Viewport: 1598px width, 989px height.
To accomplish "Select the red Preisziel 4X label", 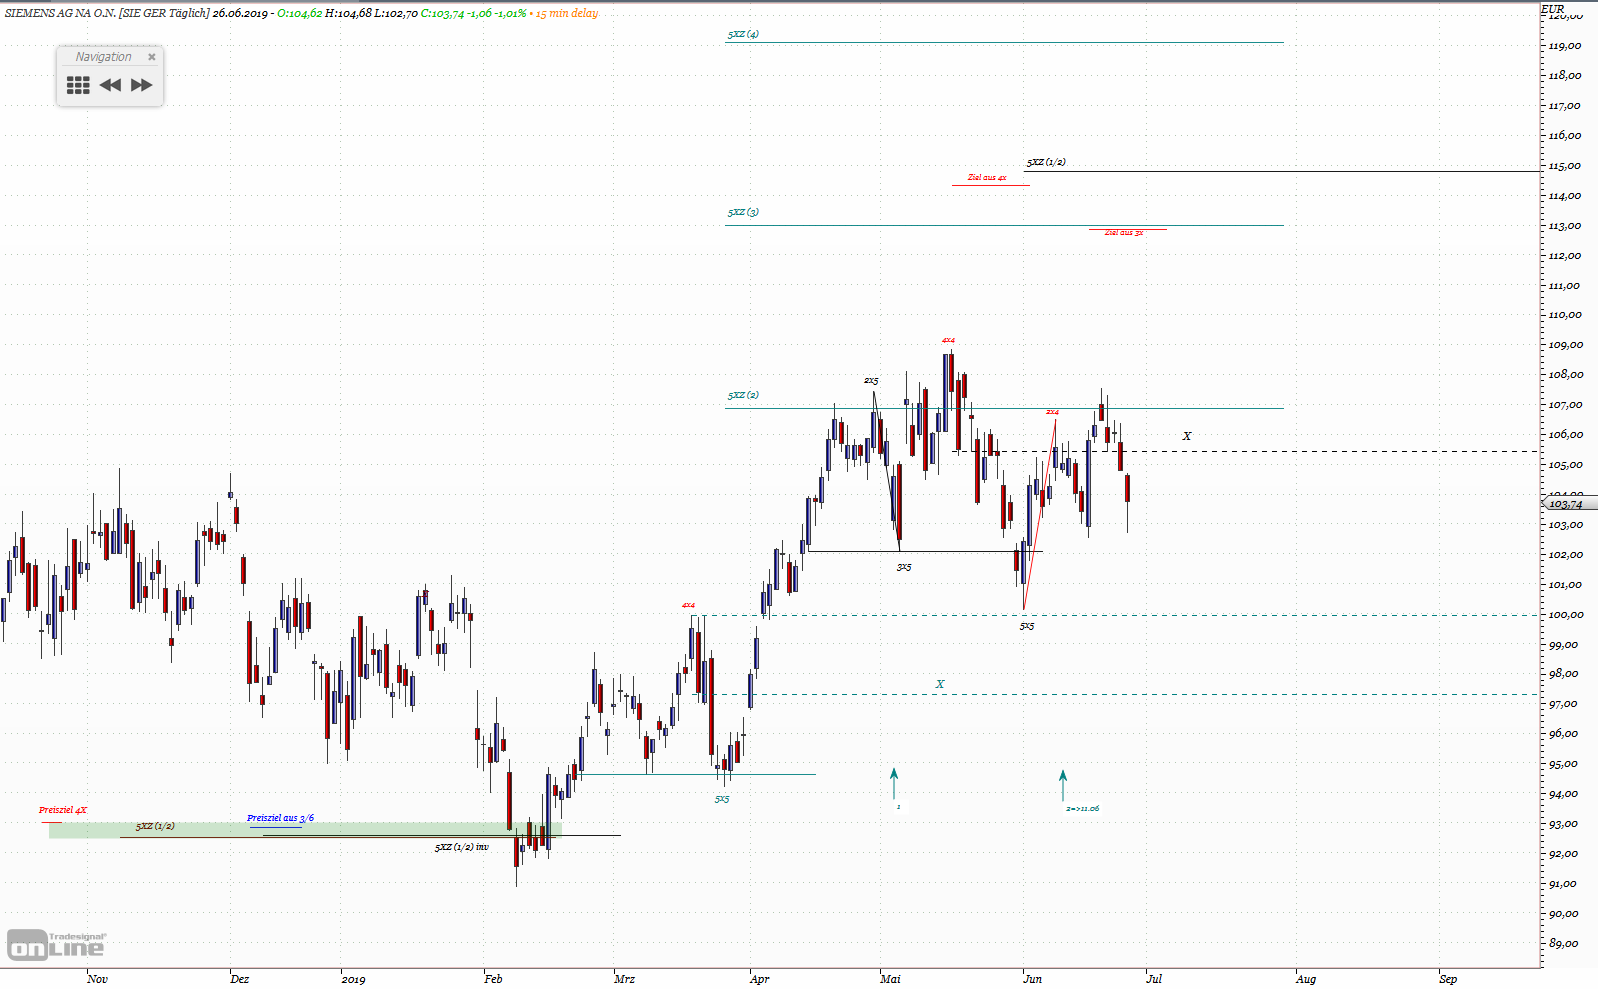I will [63, 810].
